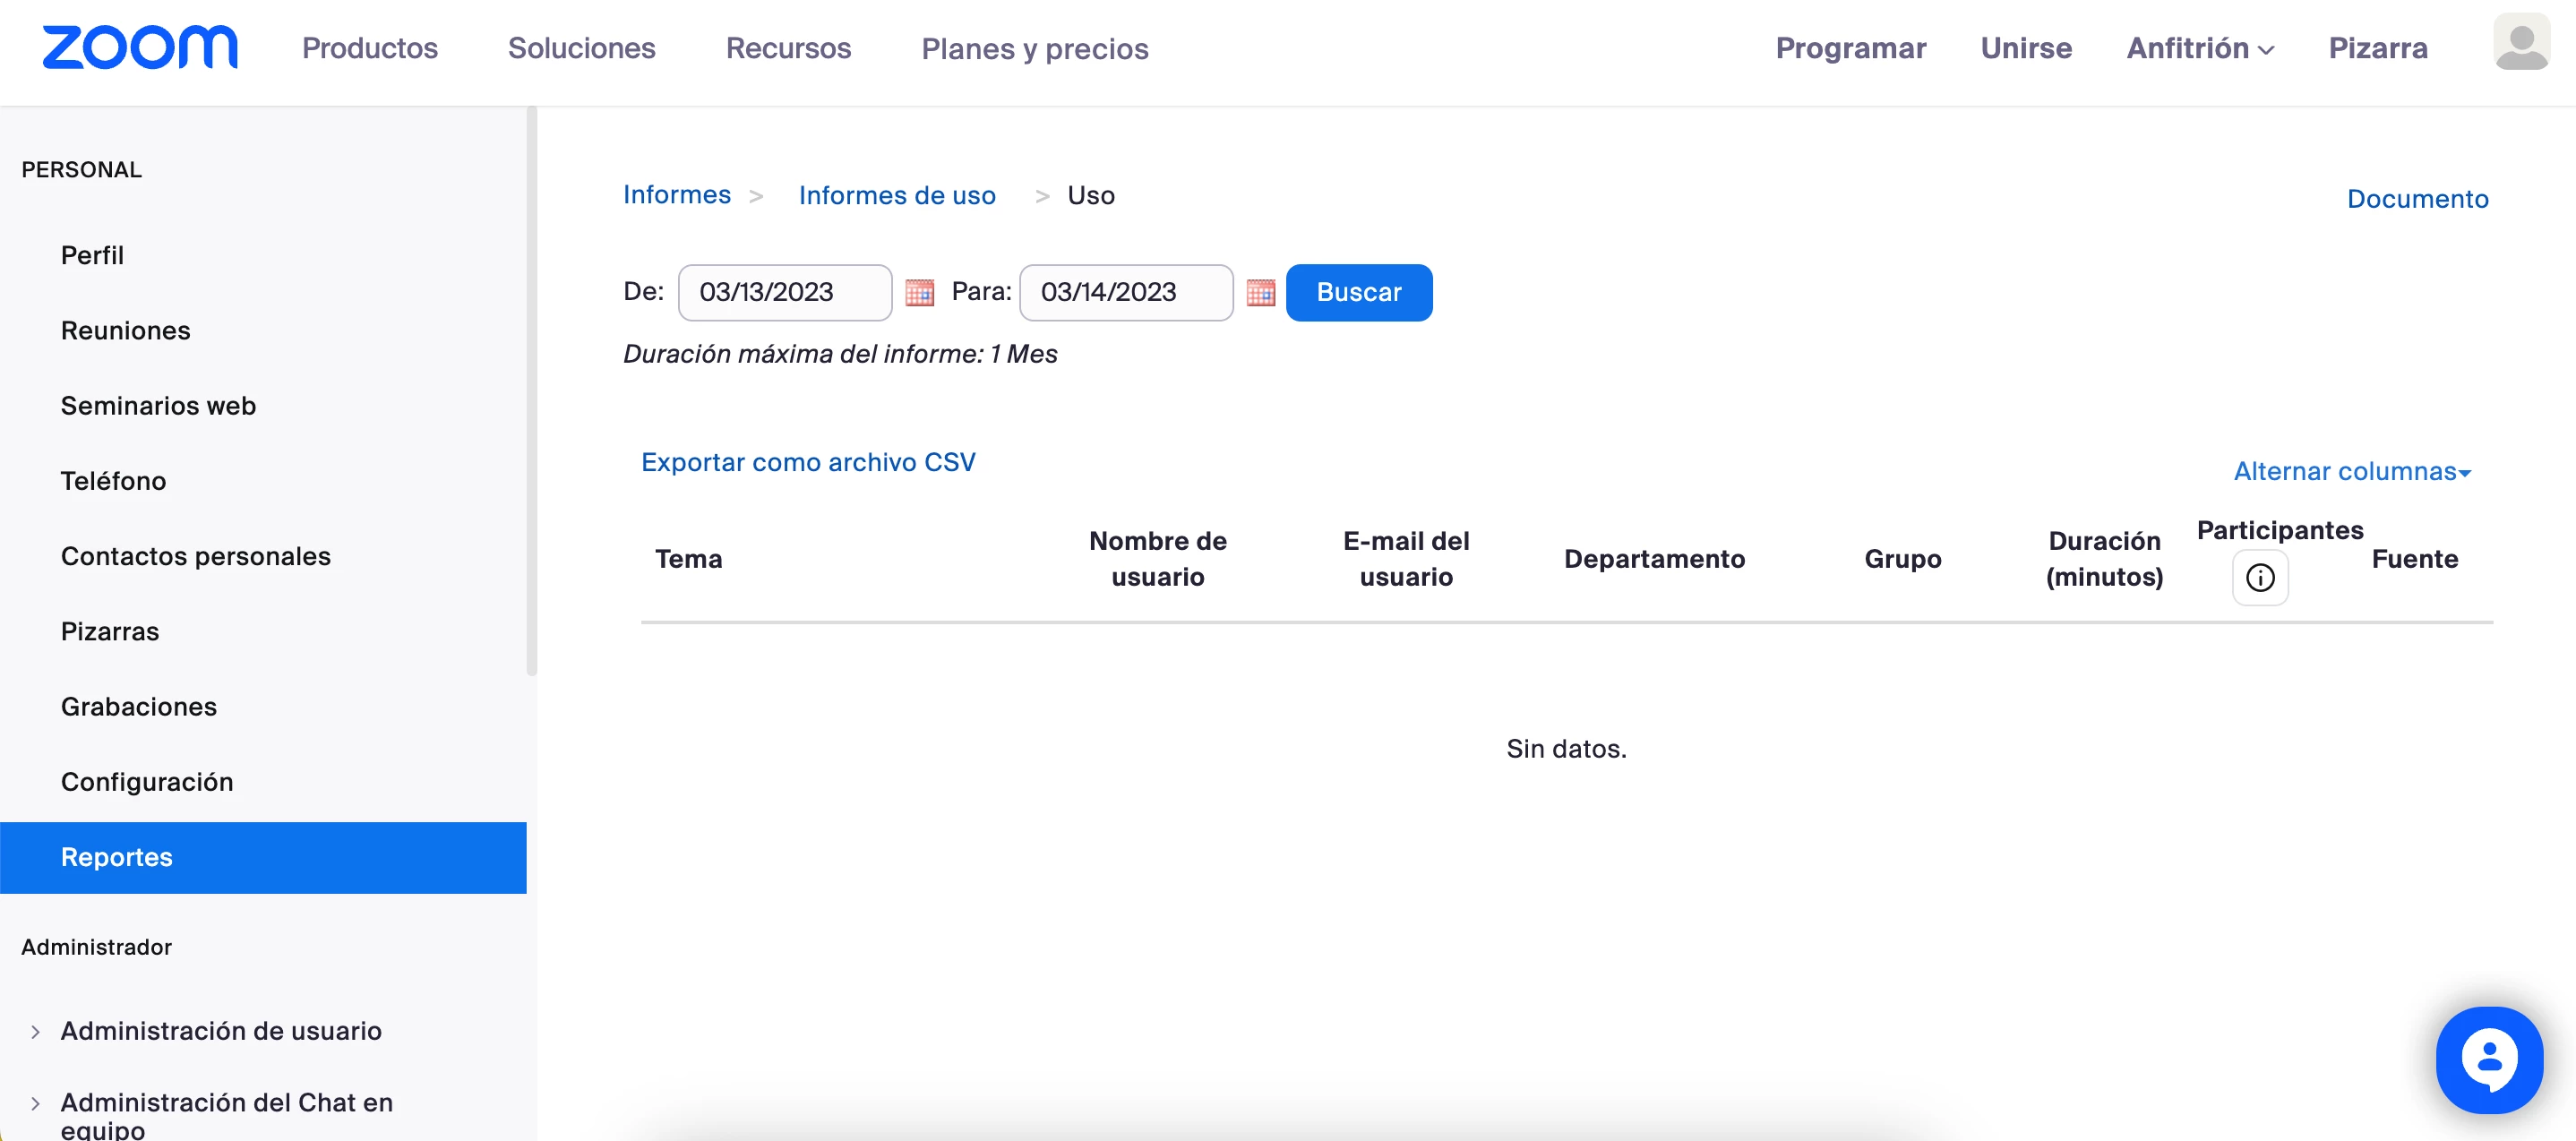Viewport: 2576px width, 1141px height.
Task: Open the Productos menu
Action: click(370, 48)
